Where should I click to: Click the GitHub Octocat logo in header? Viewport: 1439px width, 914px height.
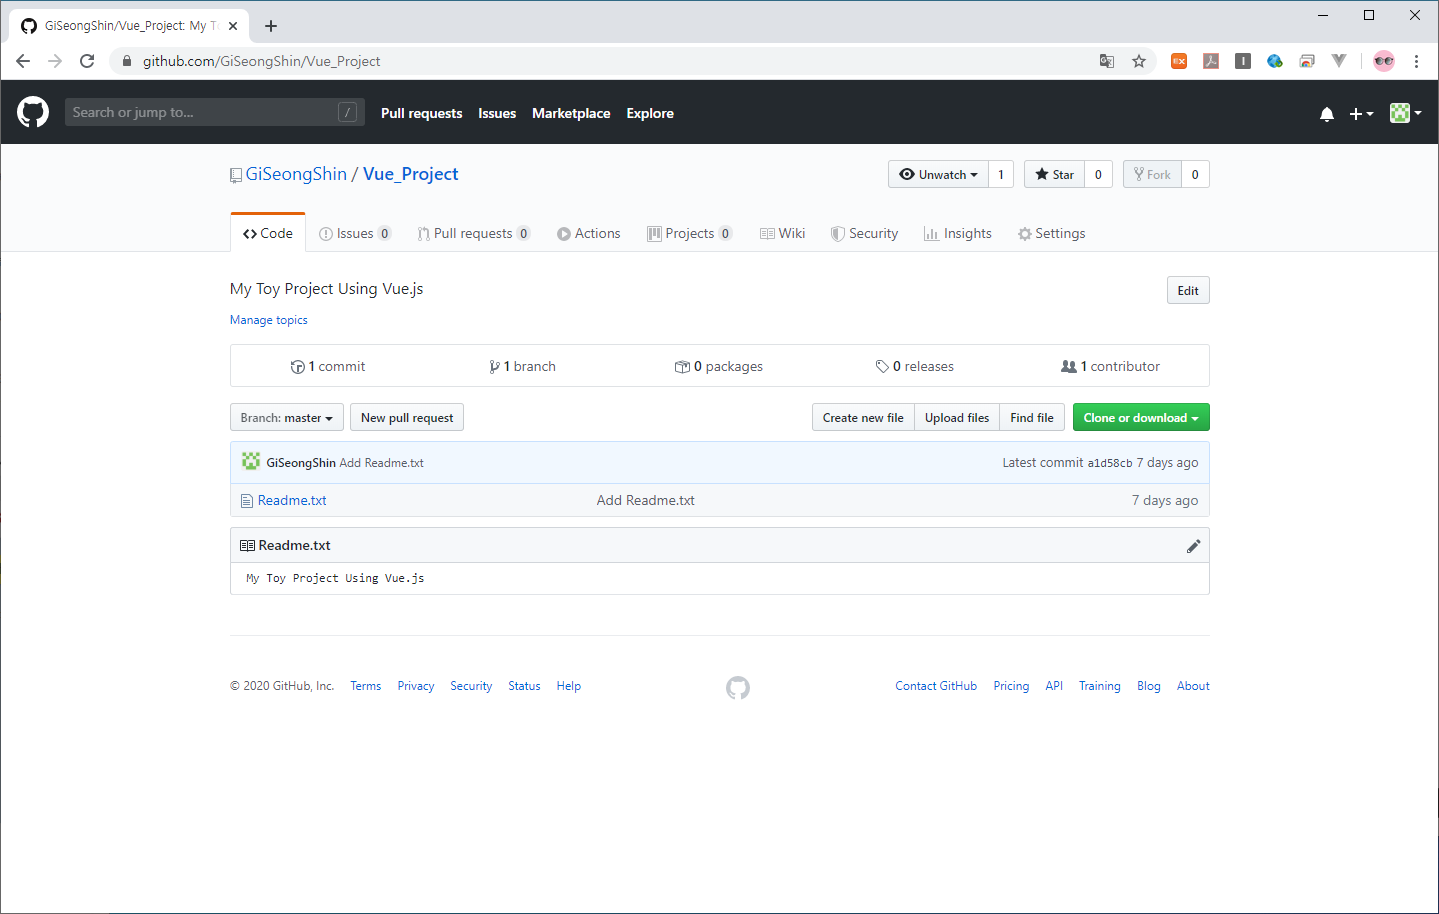(x=33, y=112)
